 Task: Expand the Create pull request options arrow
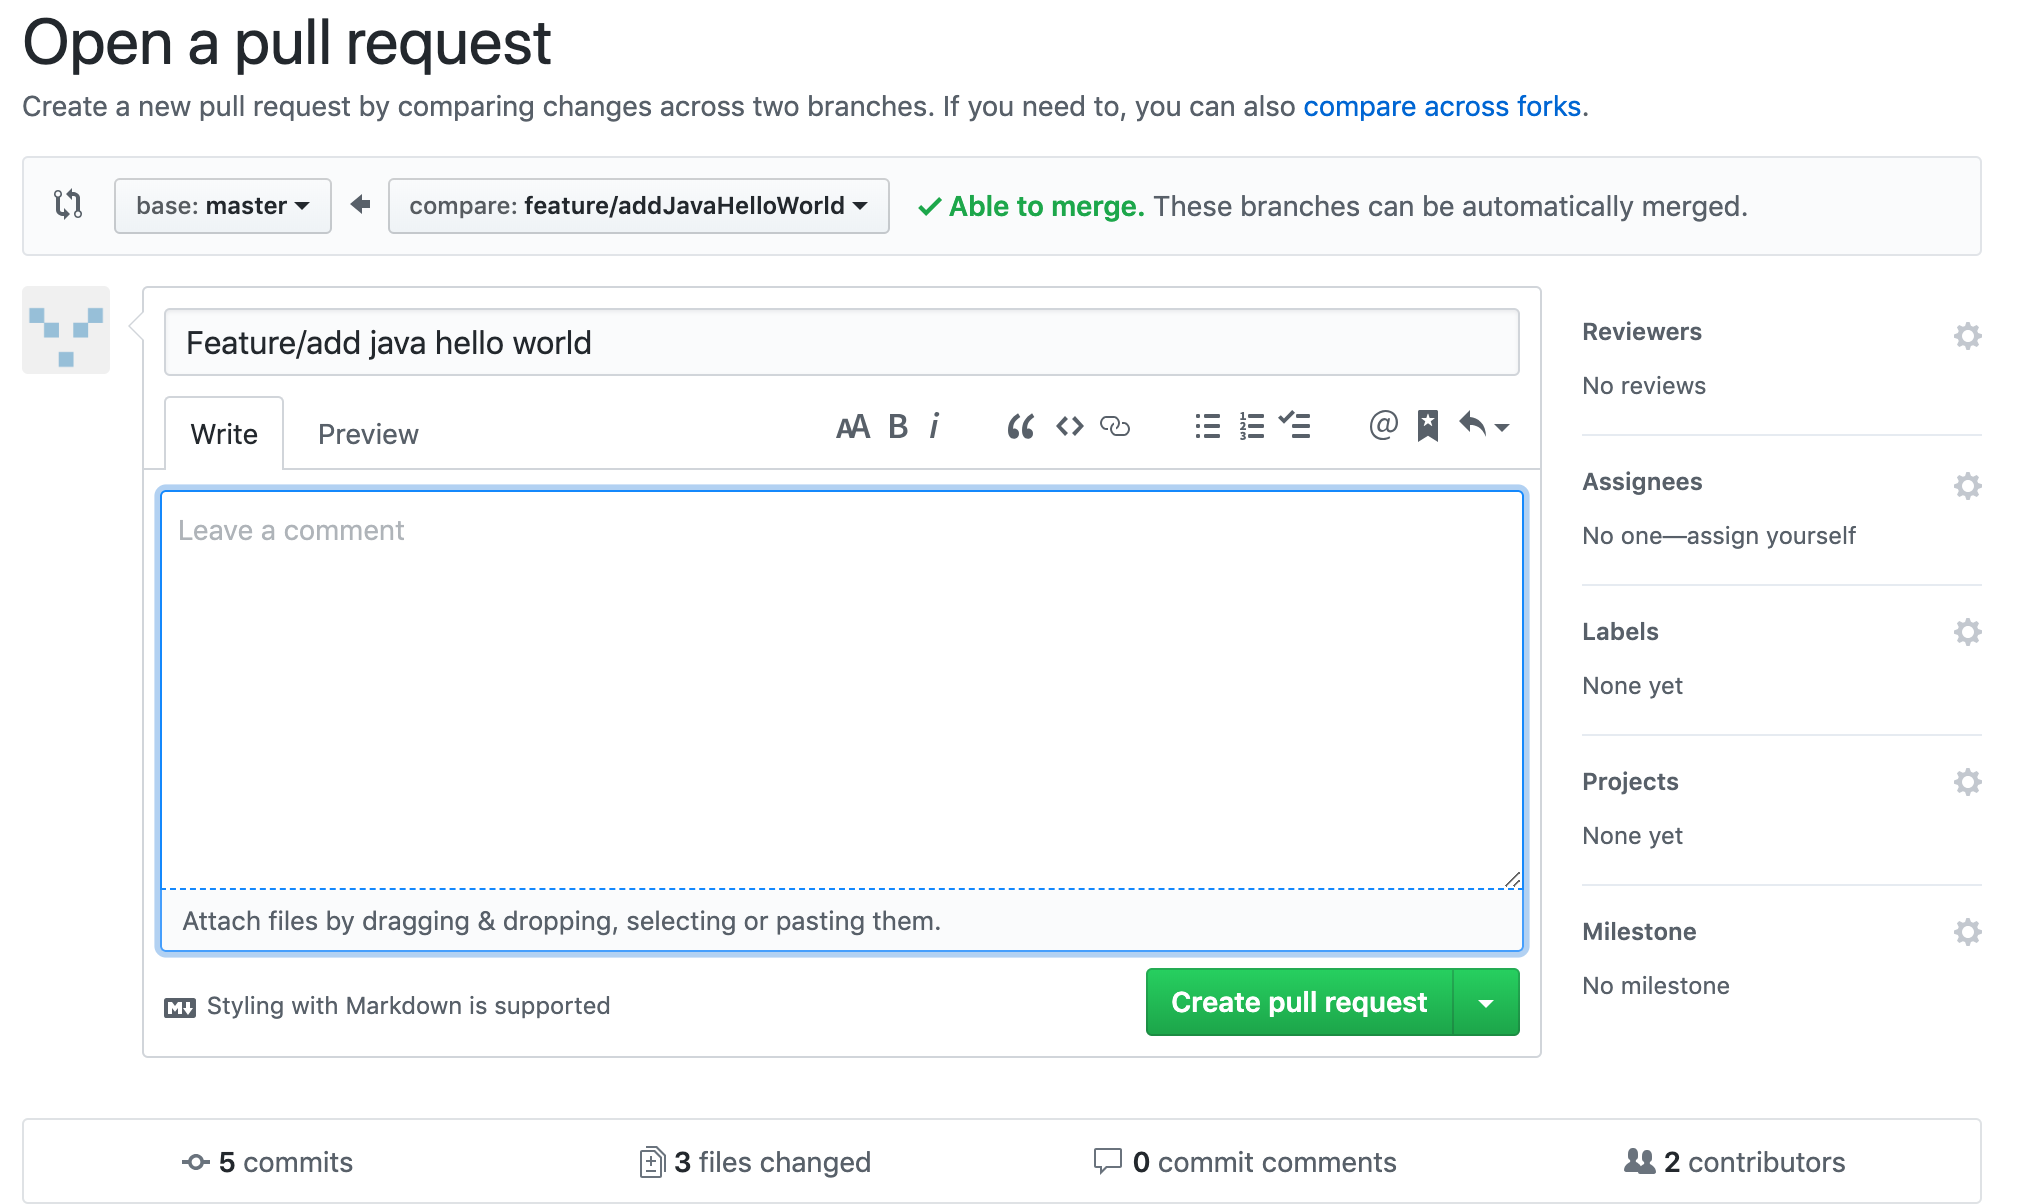coord(1486,1002)
